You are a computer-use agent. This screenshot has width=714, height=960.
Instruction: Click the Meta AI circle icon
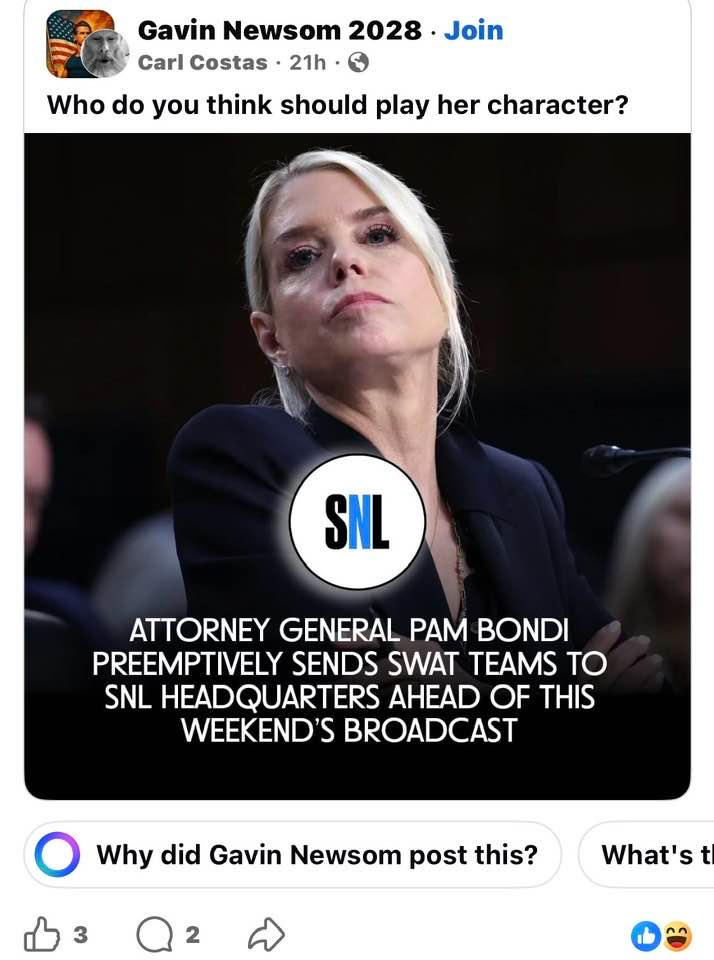click(57, 854)
